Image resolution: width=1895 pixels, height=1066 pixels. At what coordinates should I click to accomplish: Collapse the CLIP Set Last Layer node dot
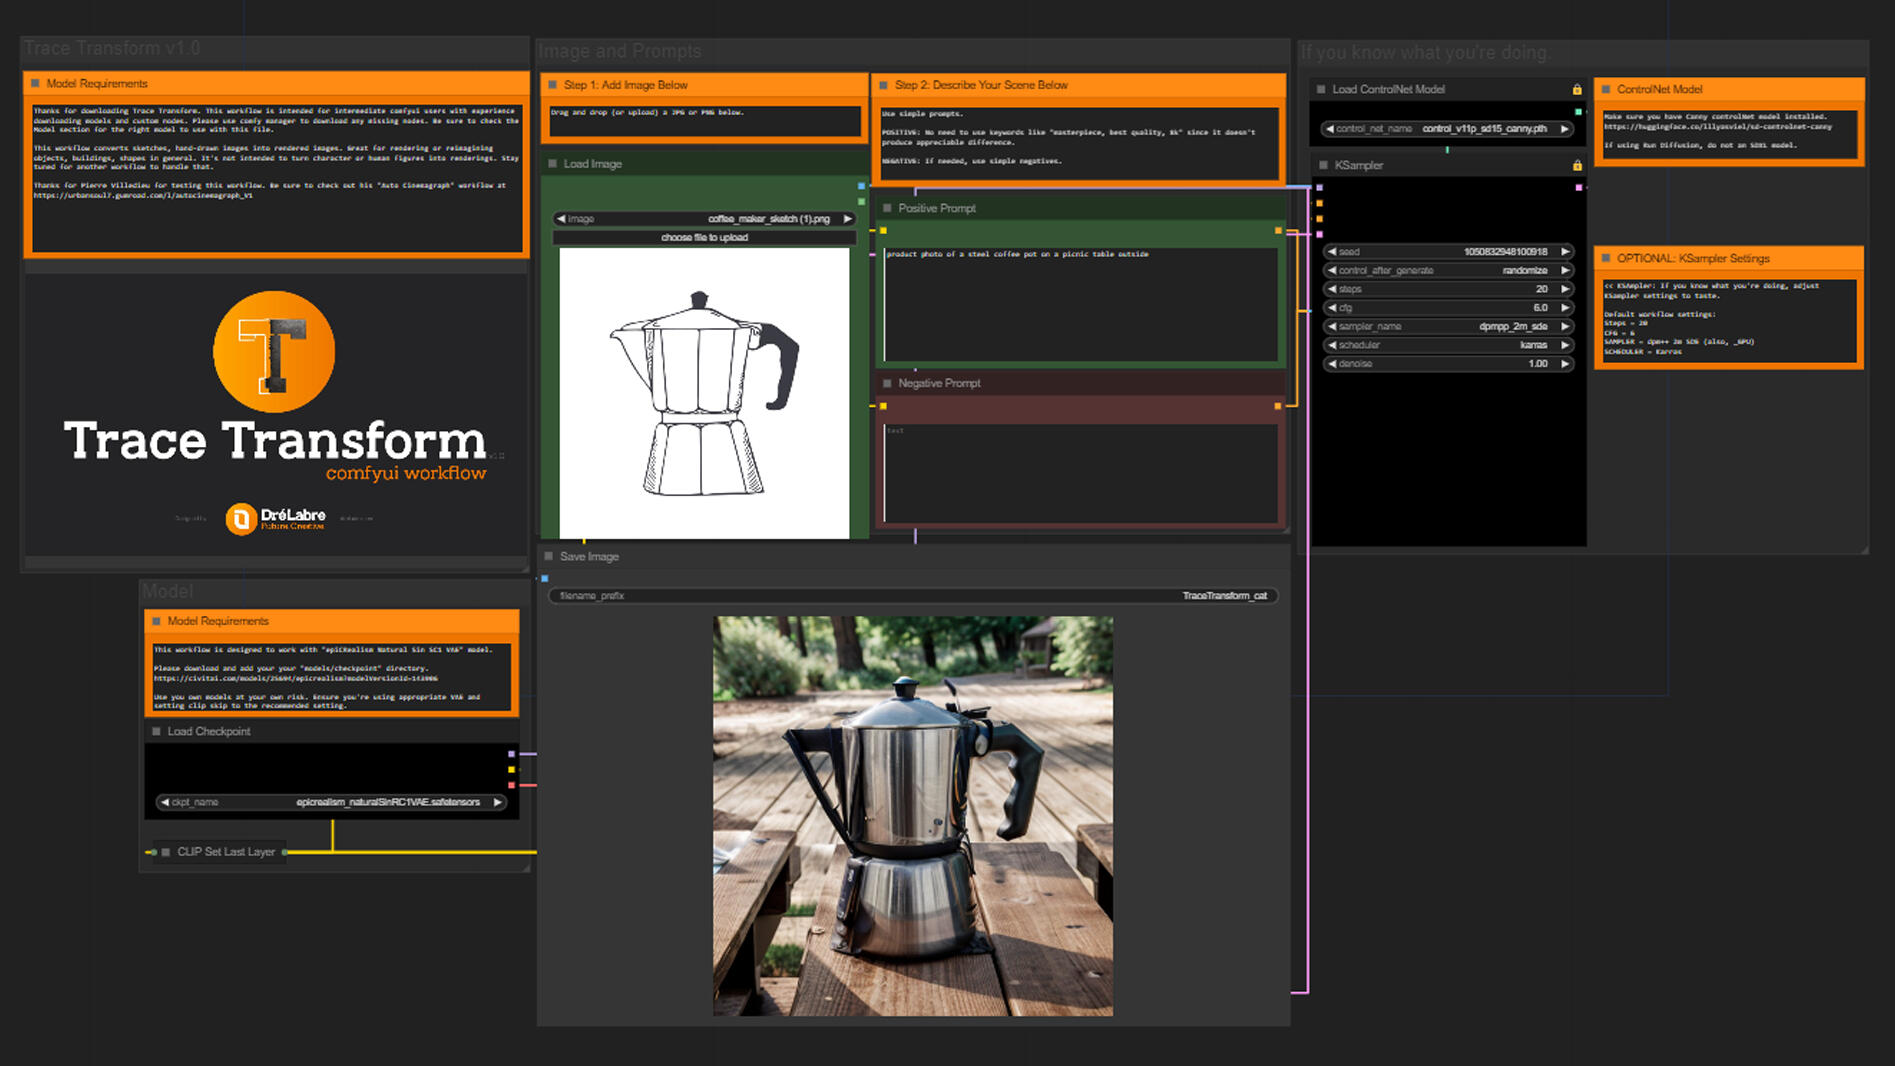pos(166,852)
